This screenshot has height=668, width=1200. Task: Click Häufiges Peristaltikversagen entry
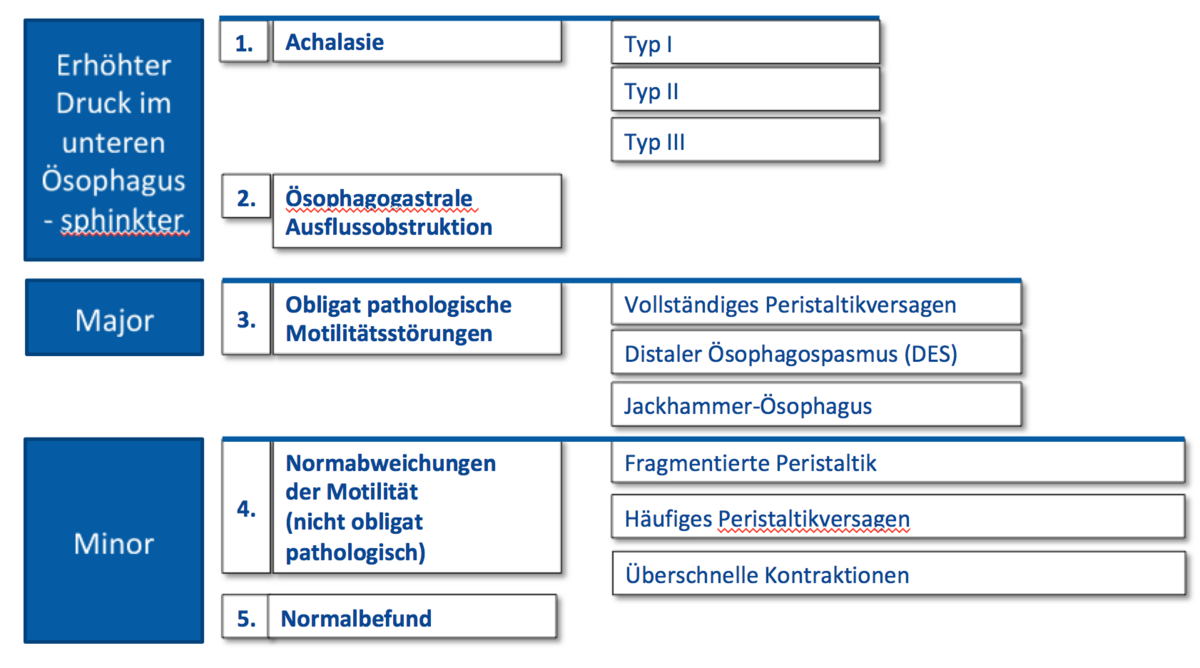[898, 518]
